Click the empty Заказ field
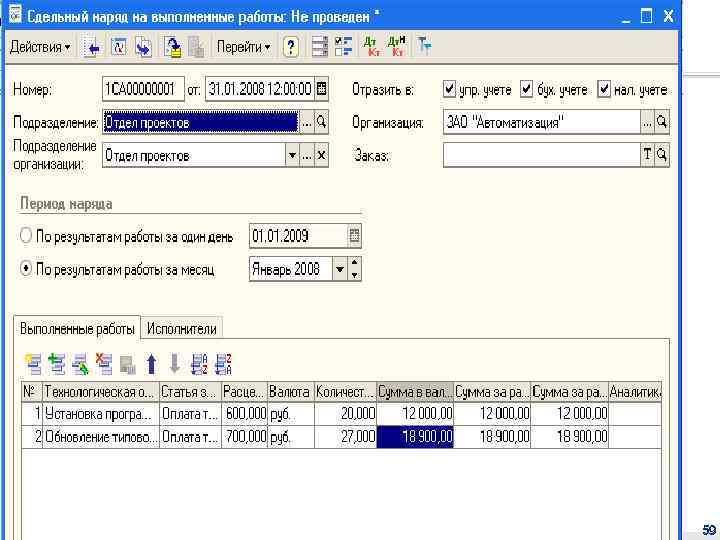720x540 pixels. point(542,155)
